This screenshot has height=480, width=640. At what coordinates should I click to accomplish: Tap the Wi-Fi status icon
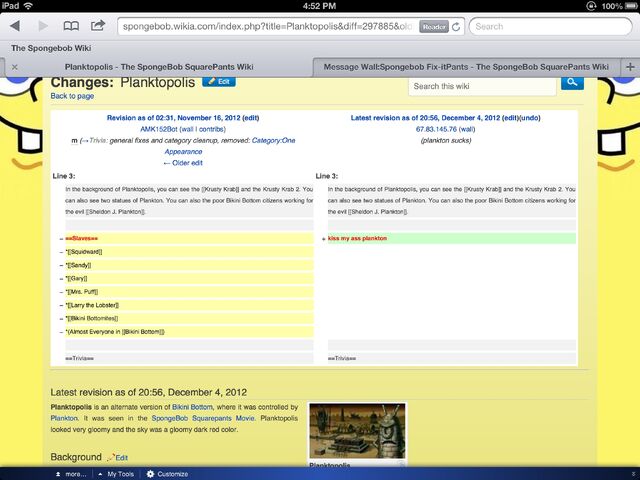pyautogui.click(x=28, y=6)
